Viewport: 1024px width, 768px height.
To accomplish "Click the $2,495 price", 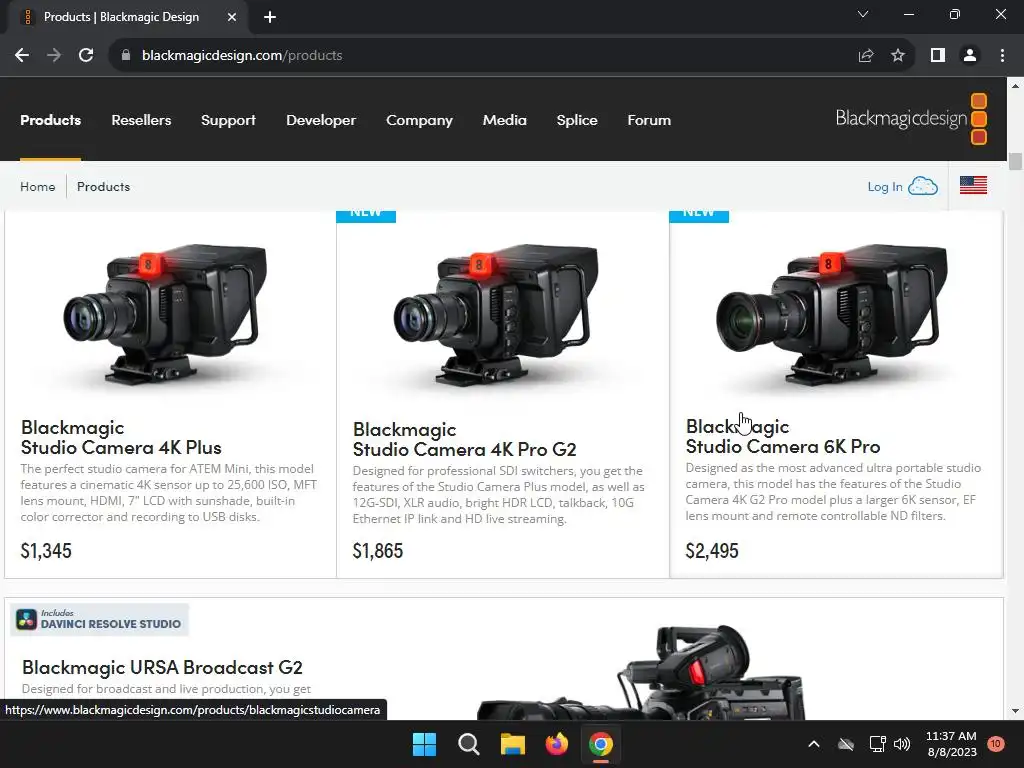I will click(711, 551).
